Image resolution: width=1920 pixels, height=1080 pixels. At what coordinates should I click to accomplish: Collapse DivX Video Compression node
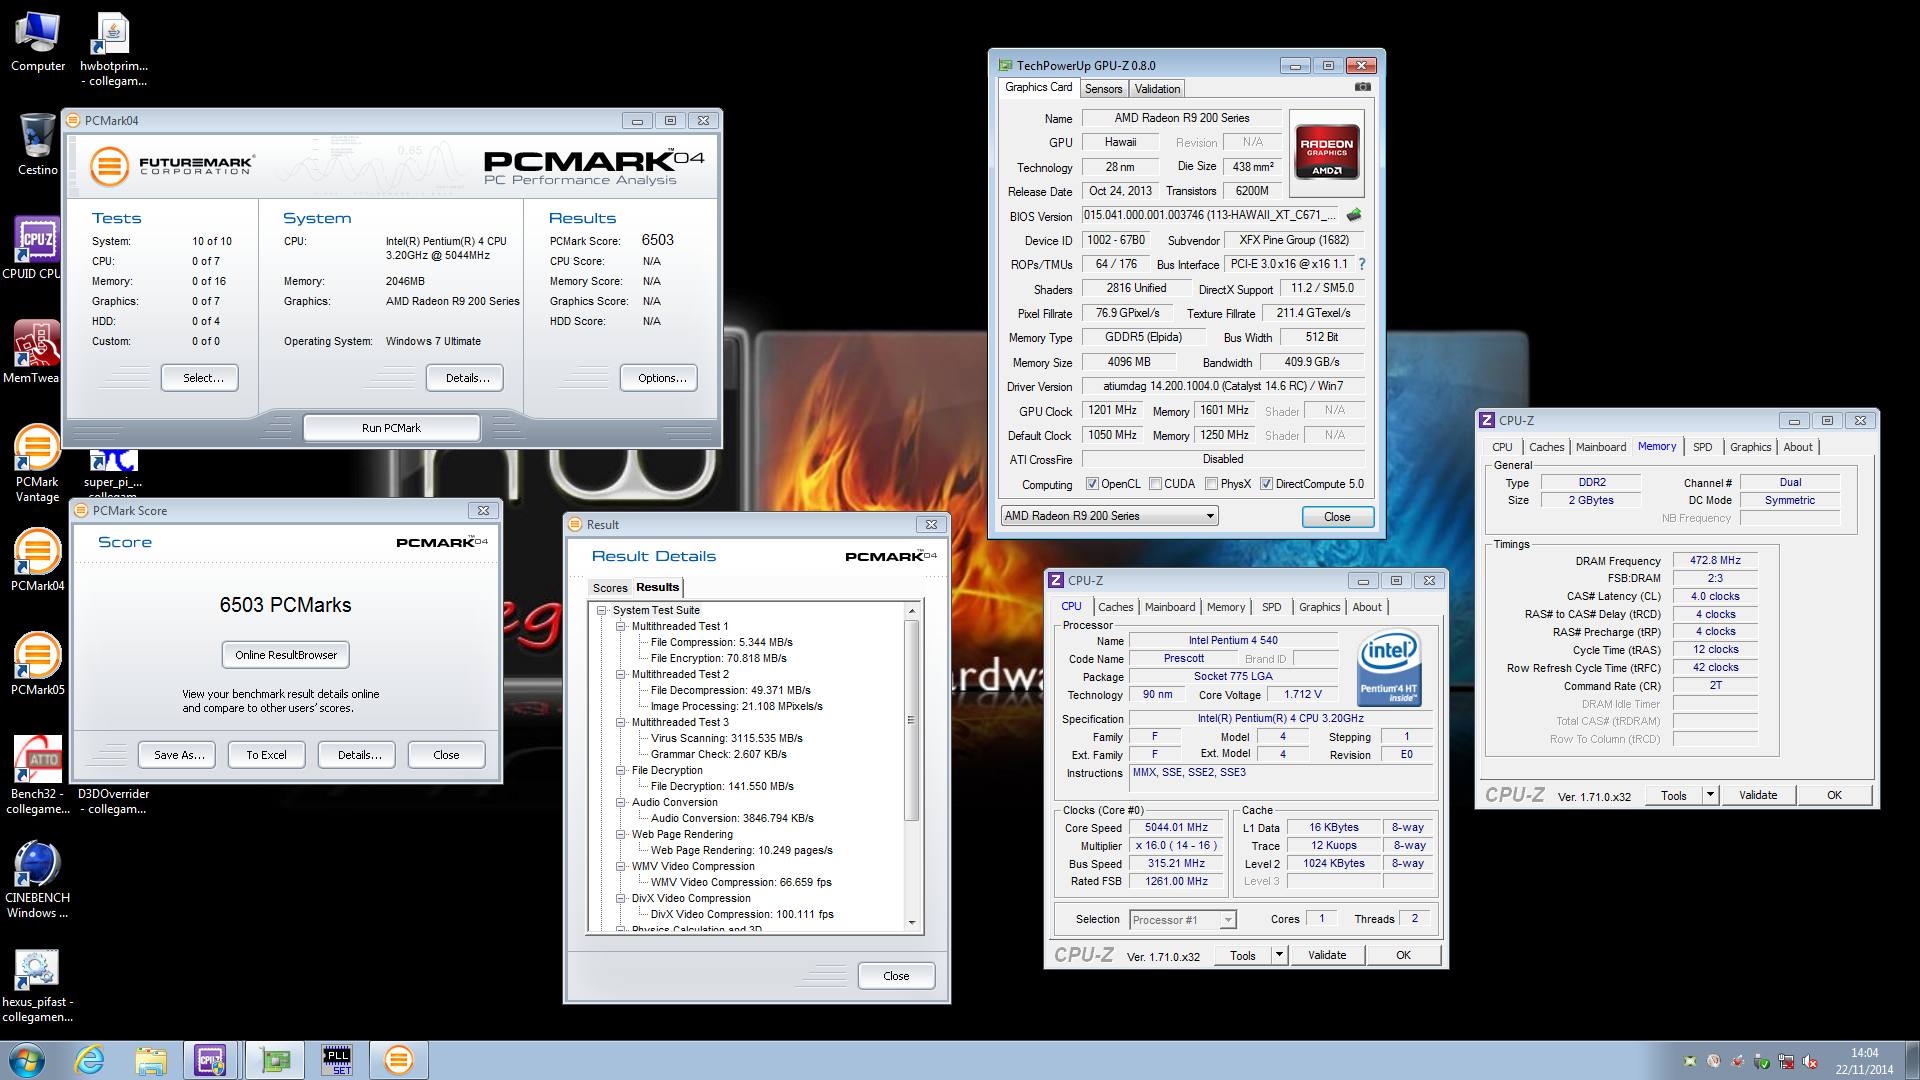pyautogui.click(x=620, y=898)
